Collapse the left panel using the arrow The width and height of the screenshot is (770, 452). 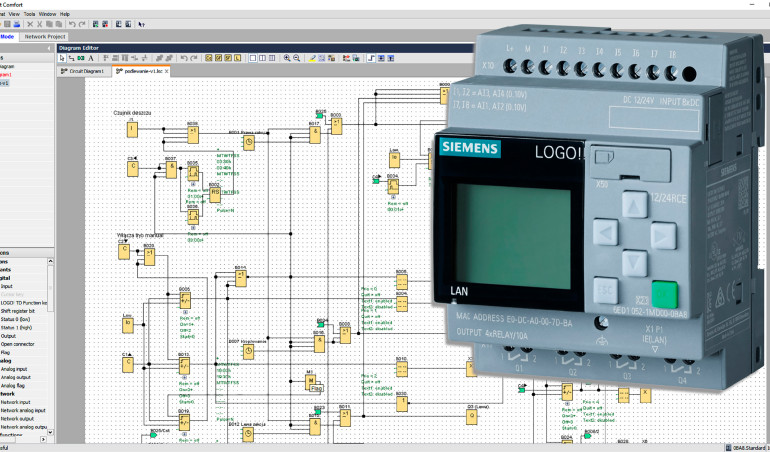click(x=48, y=47)
